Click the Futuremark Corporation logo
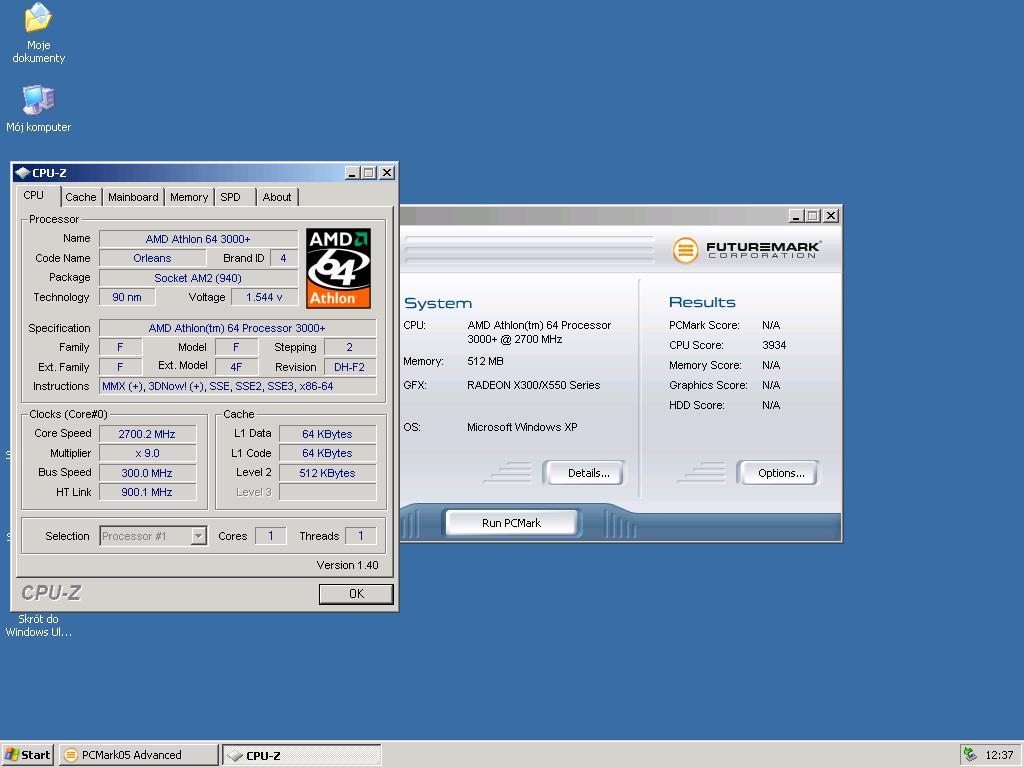Image resolution: width=1024 pixels, height=768 pixels. [x=746, y=249]
